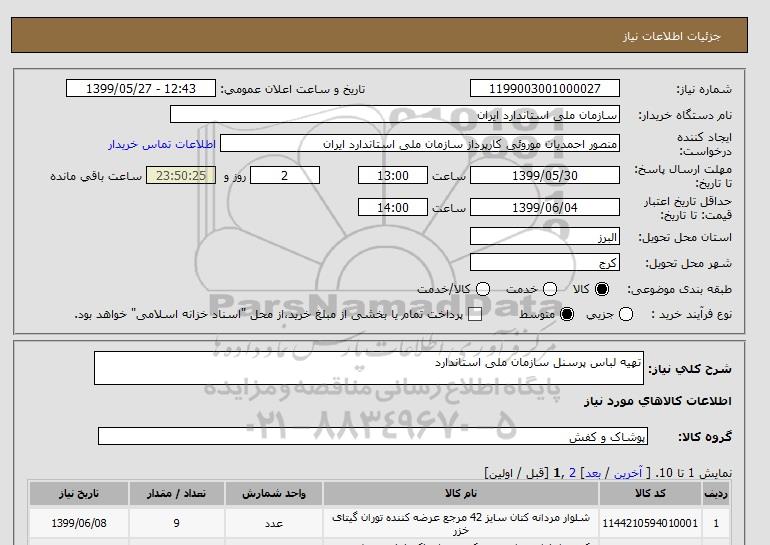The width and height of the screenshot is (770, 545).
Task: Click the request creator name field
Action: click(x=420, y=144)
